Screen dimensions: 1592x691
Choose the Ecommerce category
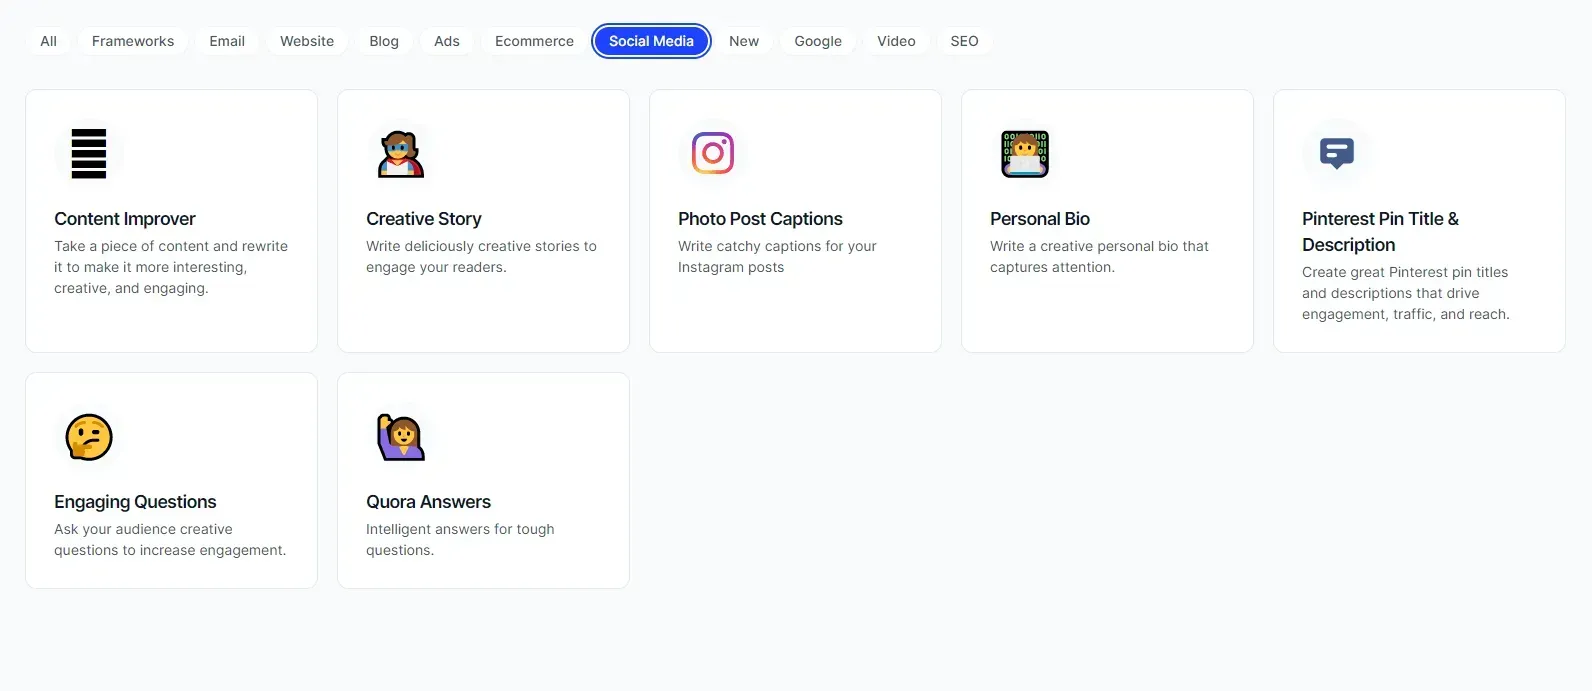click(x=534, y=41)
